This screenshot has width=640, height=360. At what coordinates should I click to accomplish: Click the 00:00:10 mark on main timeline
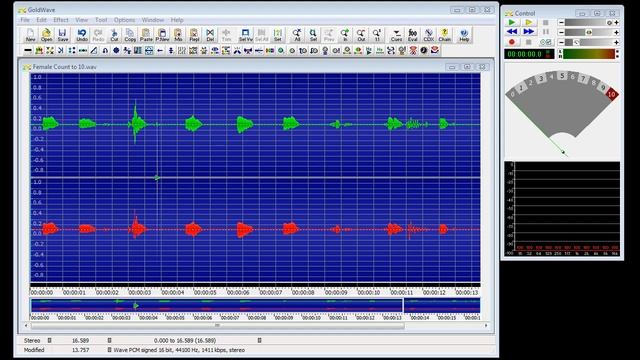pyautogui.click(x=369, y=292)
